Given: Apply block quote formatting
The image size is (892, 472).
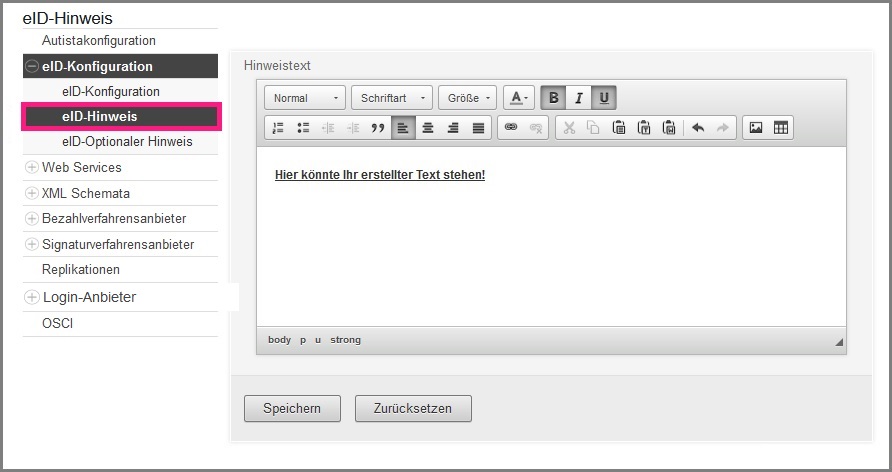Looking at the screenshot, I should [x=378, y=128].
